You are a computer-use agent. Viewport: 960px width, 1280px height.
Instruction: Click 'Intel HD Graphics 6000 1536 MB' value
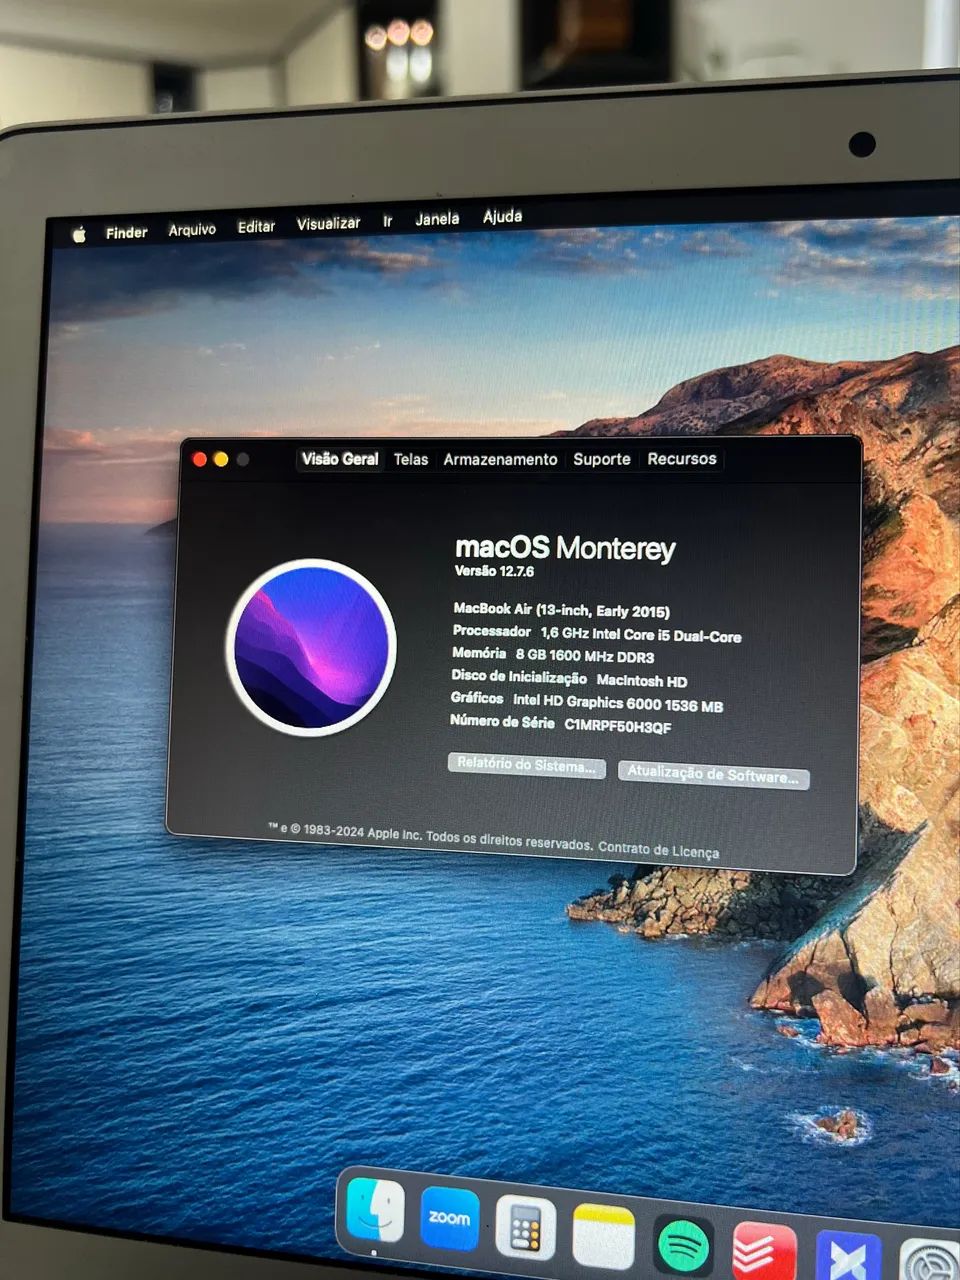click(x=618, y=703)
